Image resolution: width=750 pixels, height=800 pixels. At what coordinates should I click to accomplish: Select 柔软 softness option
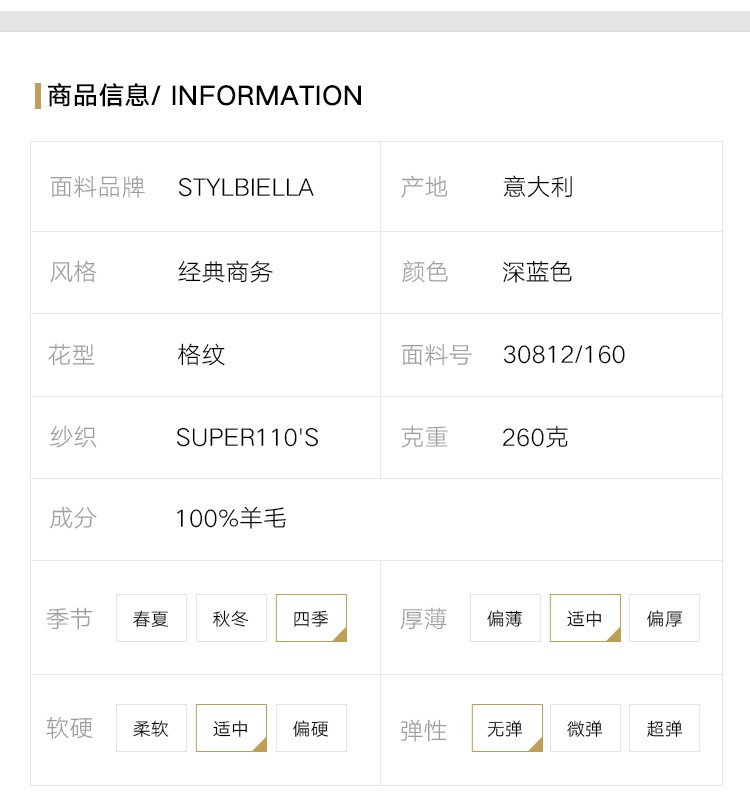coord(151,728)
